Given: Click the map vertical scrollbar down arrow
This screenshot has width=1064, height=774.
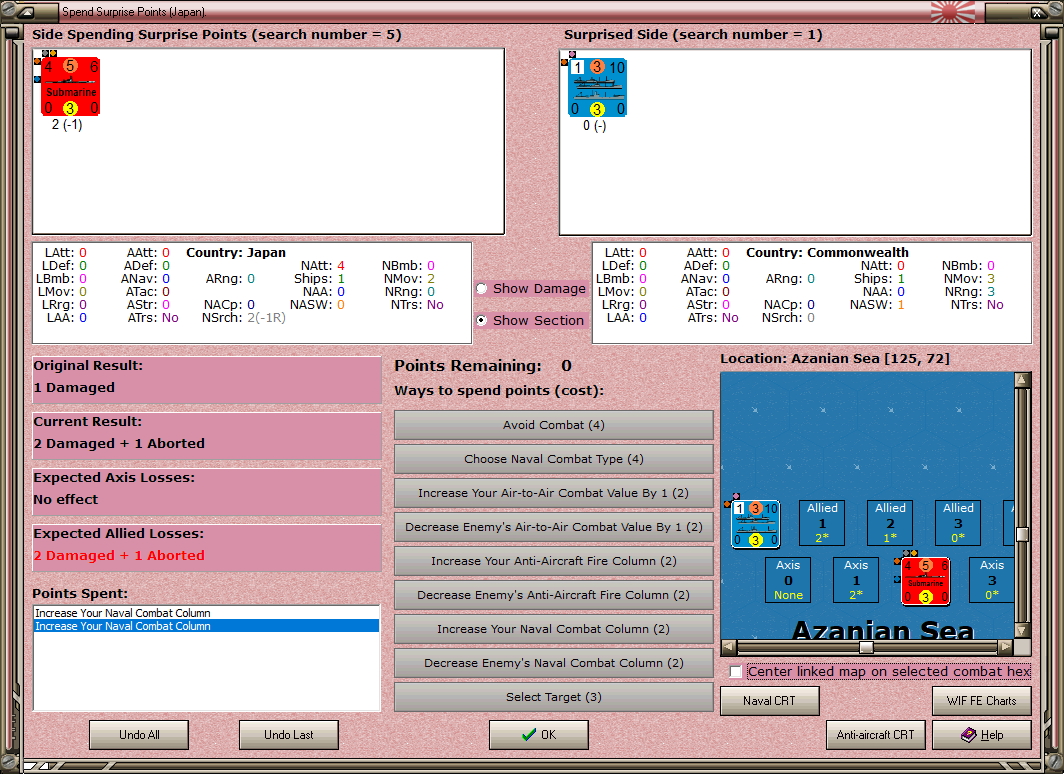Looking at the screenshot, I should 1022,630.
